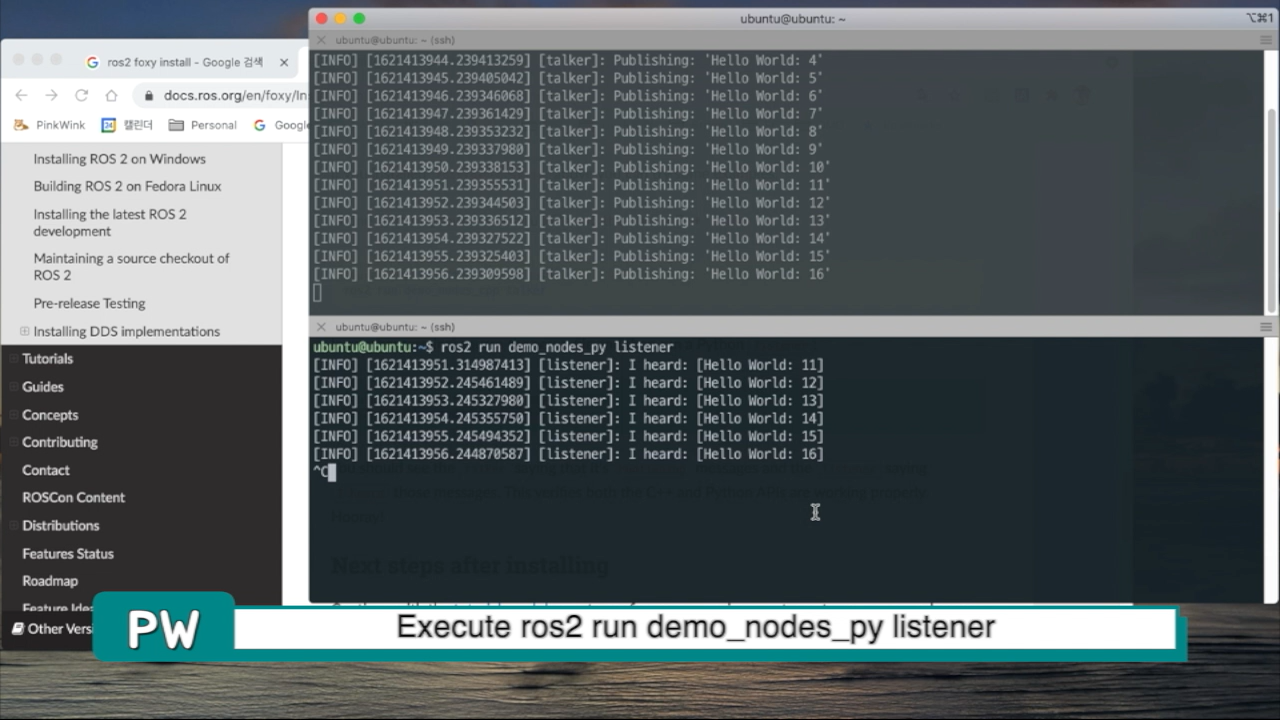Screen dimensions: 1280x720
Task: Open the Roadmap page
Action: coord(50,580)
